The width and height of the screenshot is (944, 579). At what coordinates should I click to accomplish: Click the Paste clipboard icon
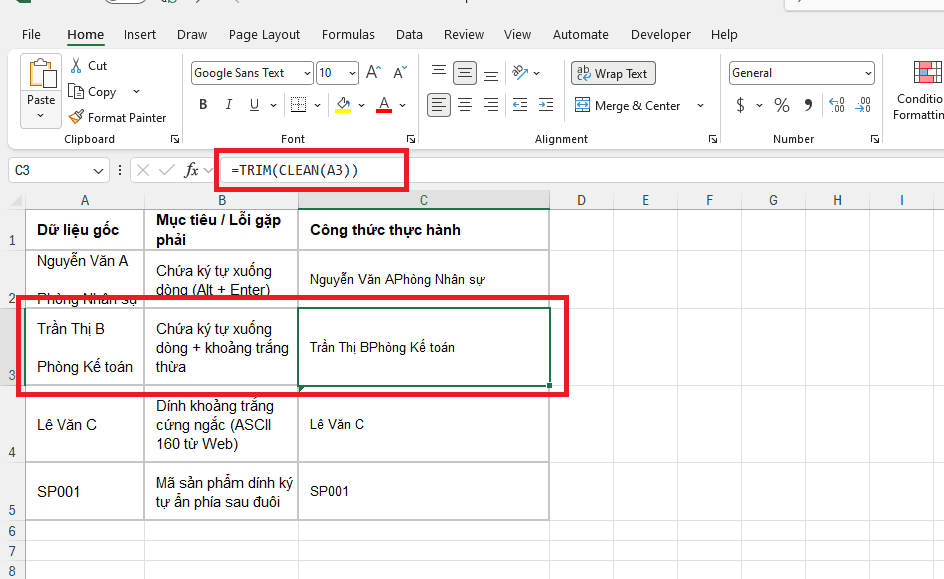point(42,75)
